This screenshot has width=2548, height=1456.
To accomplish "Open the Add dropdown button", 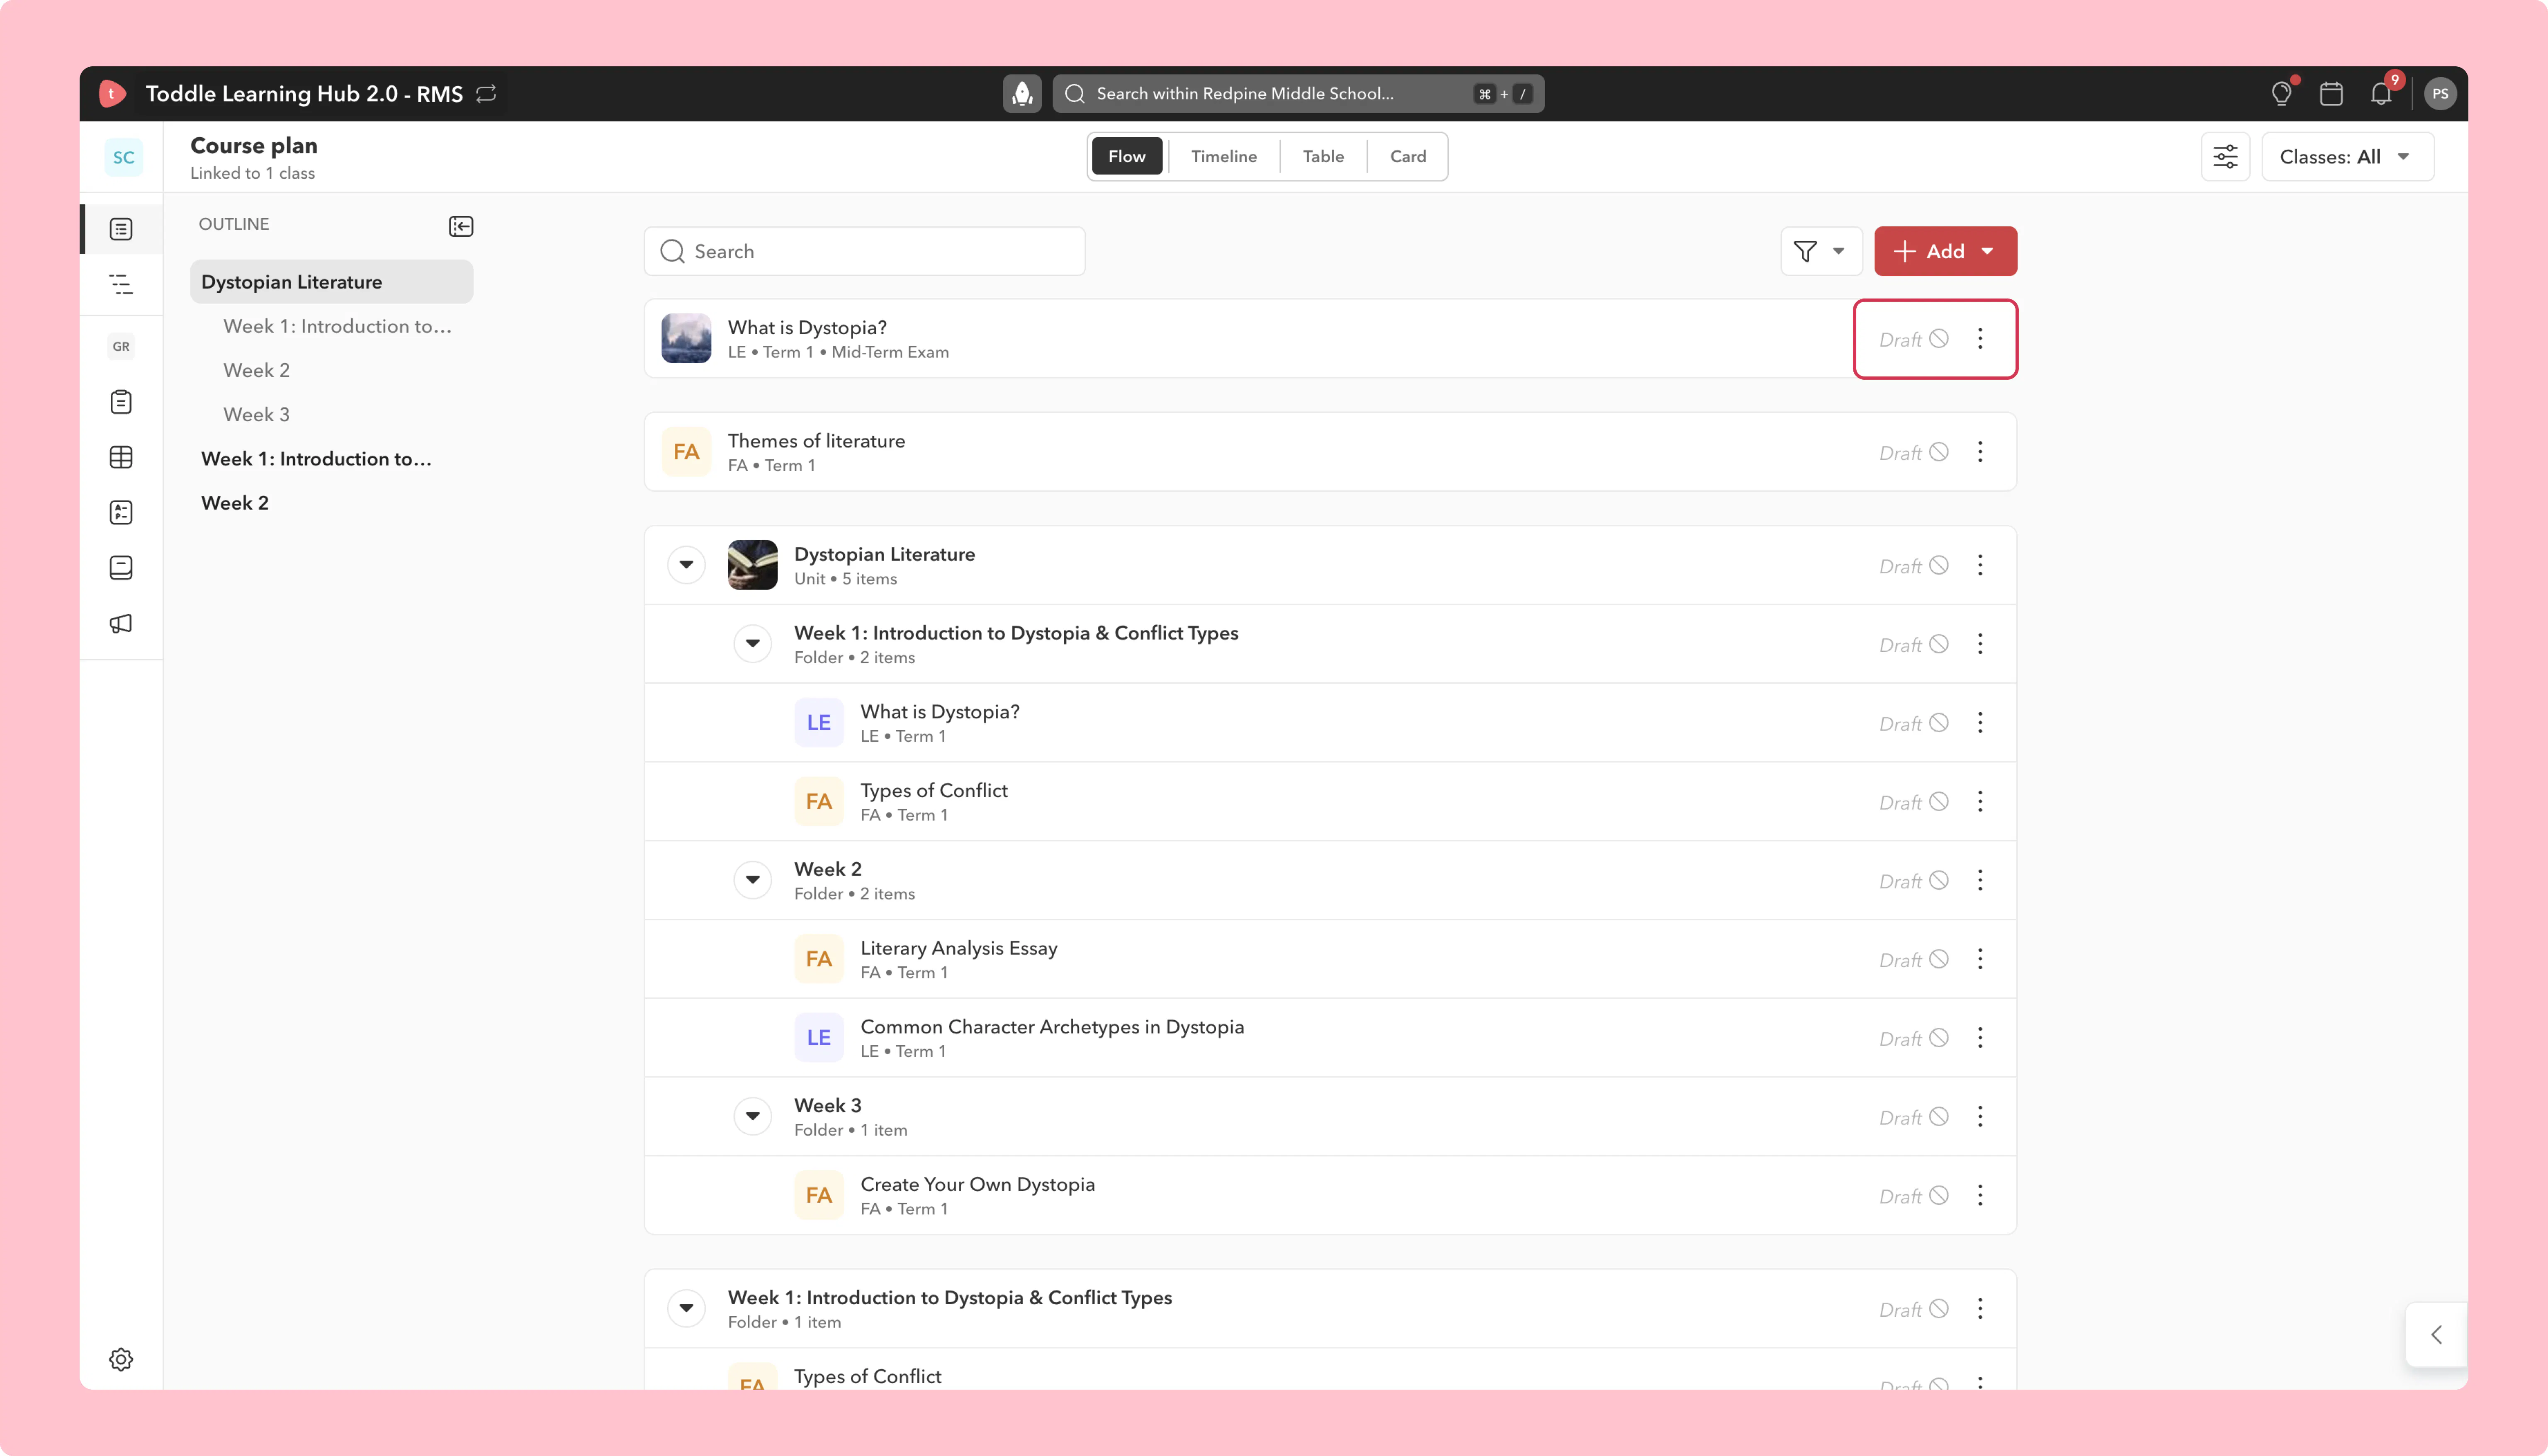I will (1945, 251).
